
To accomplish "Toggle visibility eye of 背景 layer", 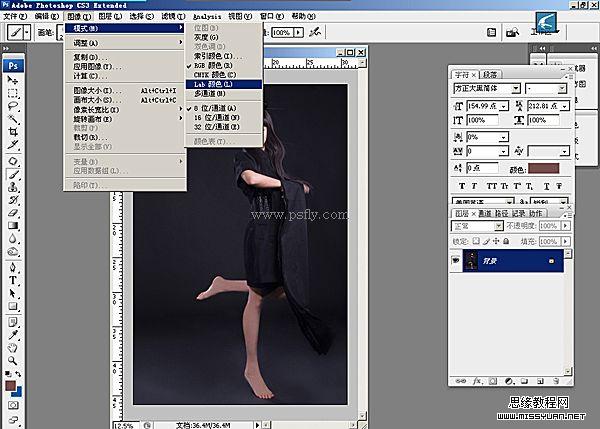I will click(x=456, y=260).
